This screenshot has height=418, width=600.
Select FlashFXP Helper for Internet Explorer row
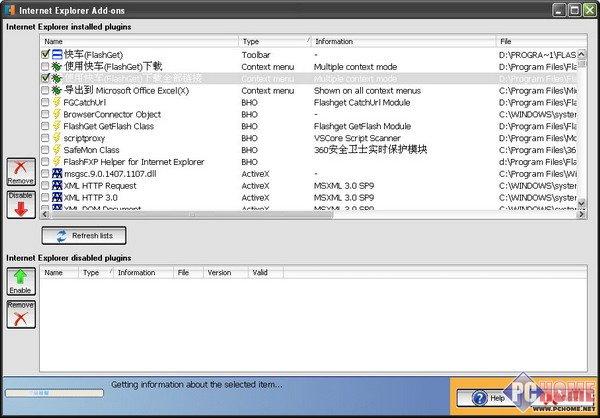point(134,162)
